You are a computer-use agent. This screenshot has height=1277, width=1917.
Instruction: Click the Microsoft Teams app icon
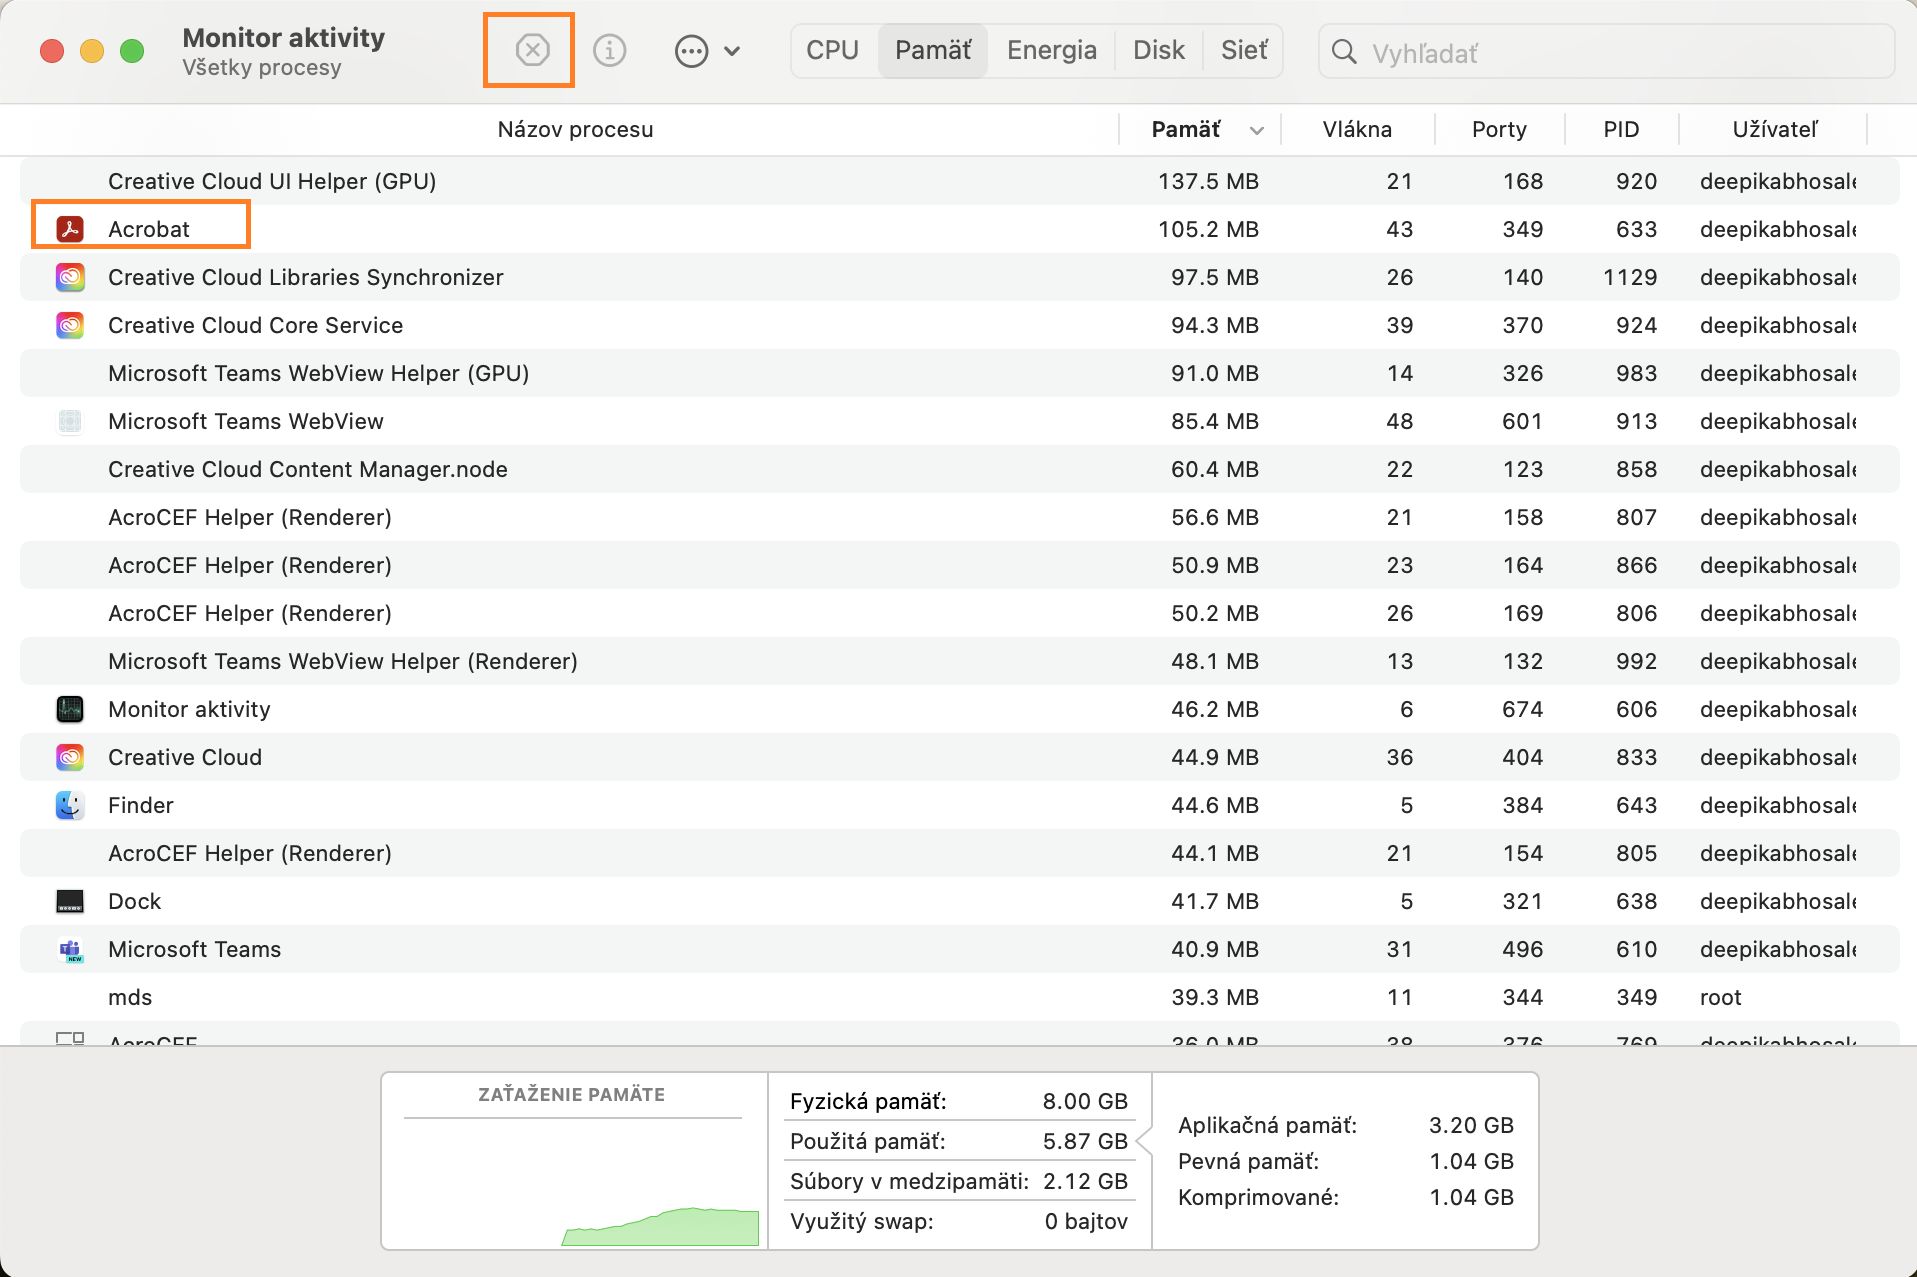click(x=70, y=949)
